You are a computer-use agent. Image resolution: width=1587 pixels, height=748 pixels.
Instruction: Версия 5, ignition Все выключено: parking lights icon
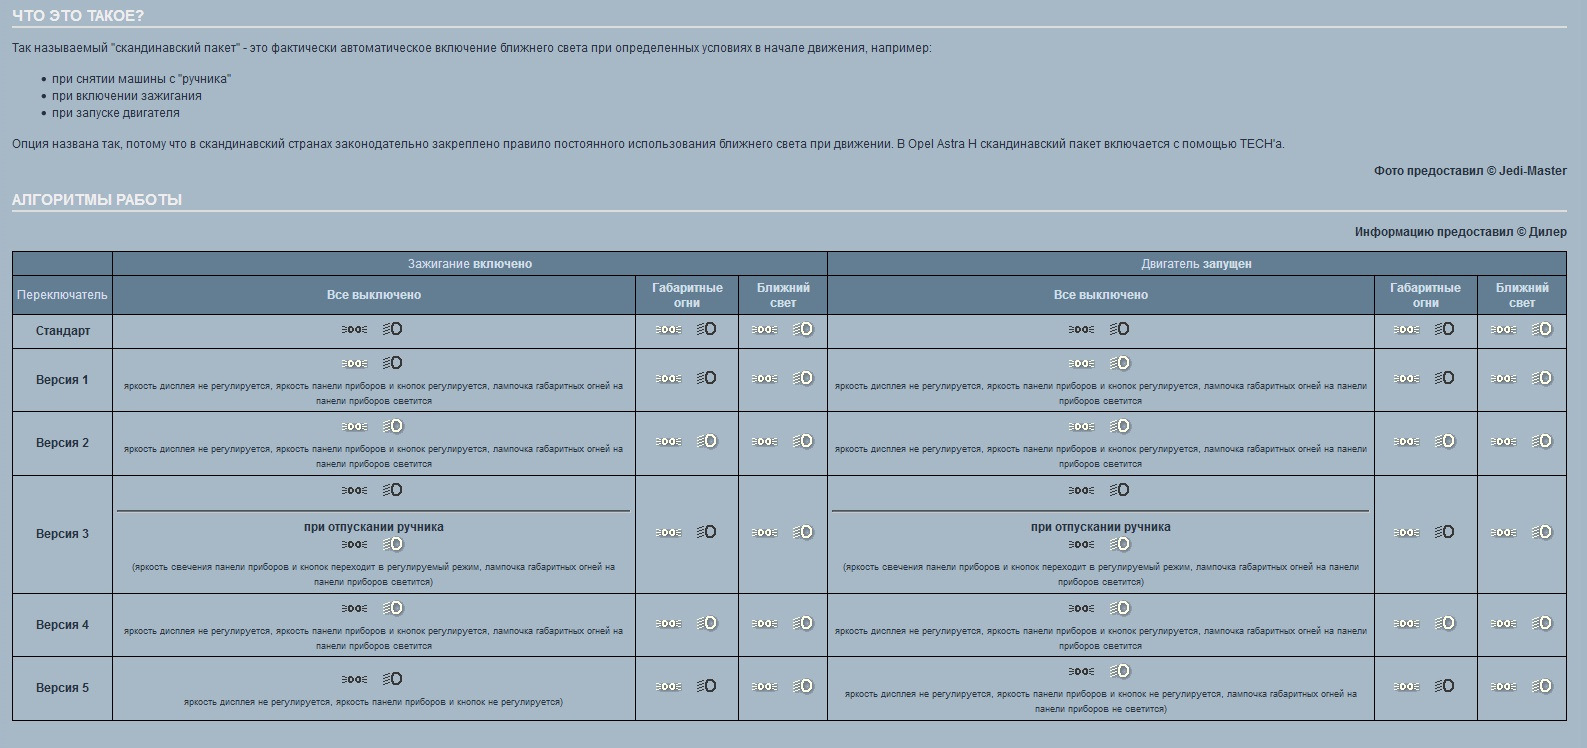click(354, 679)
